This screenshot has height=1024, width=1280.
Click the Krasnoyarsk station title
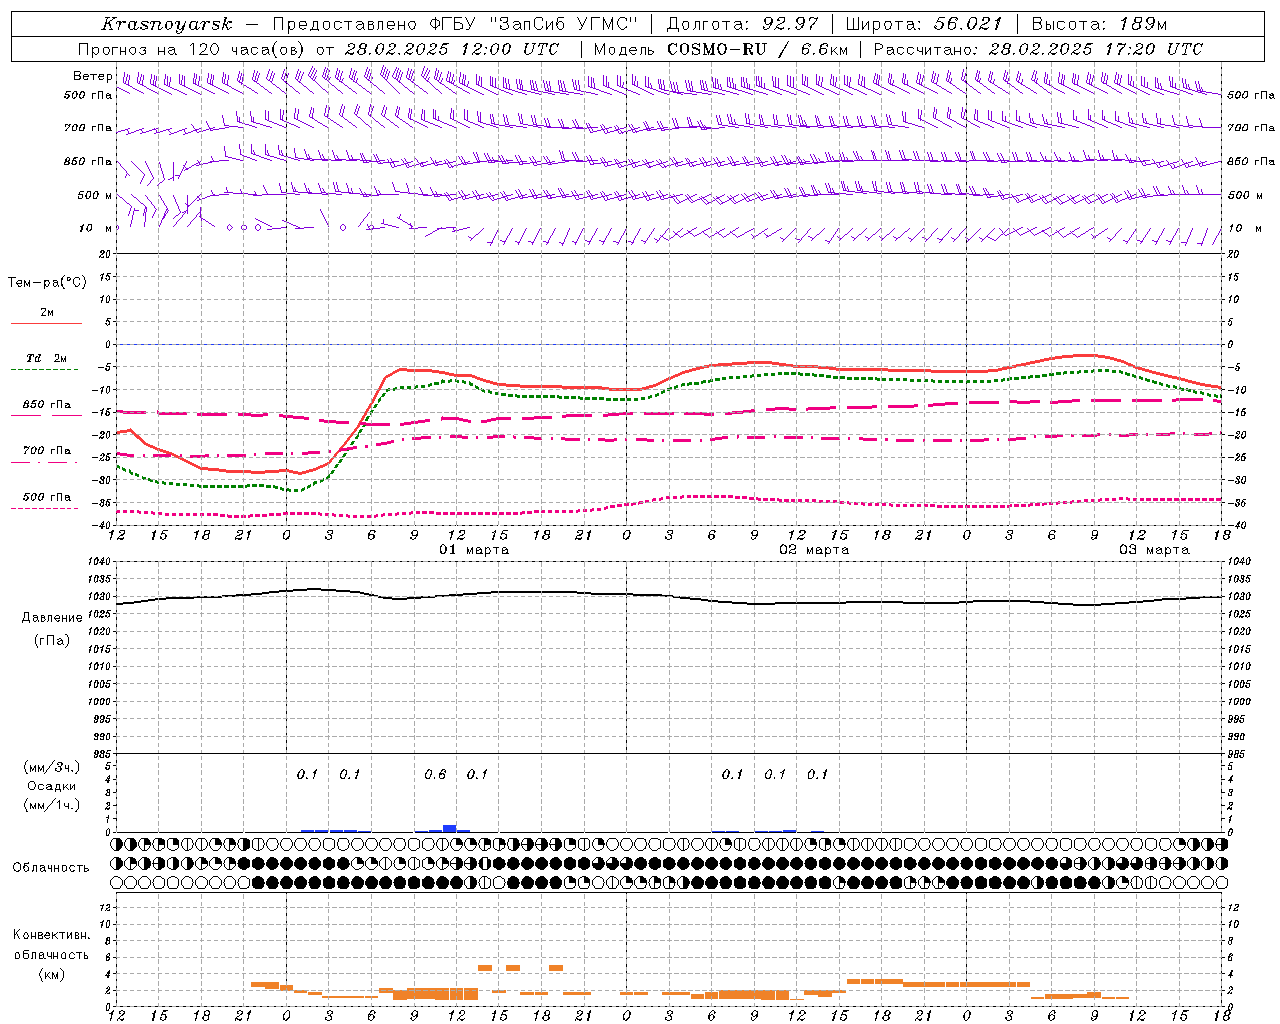(167, 24)
